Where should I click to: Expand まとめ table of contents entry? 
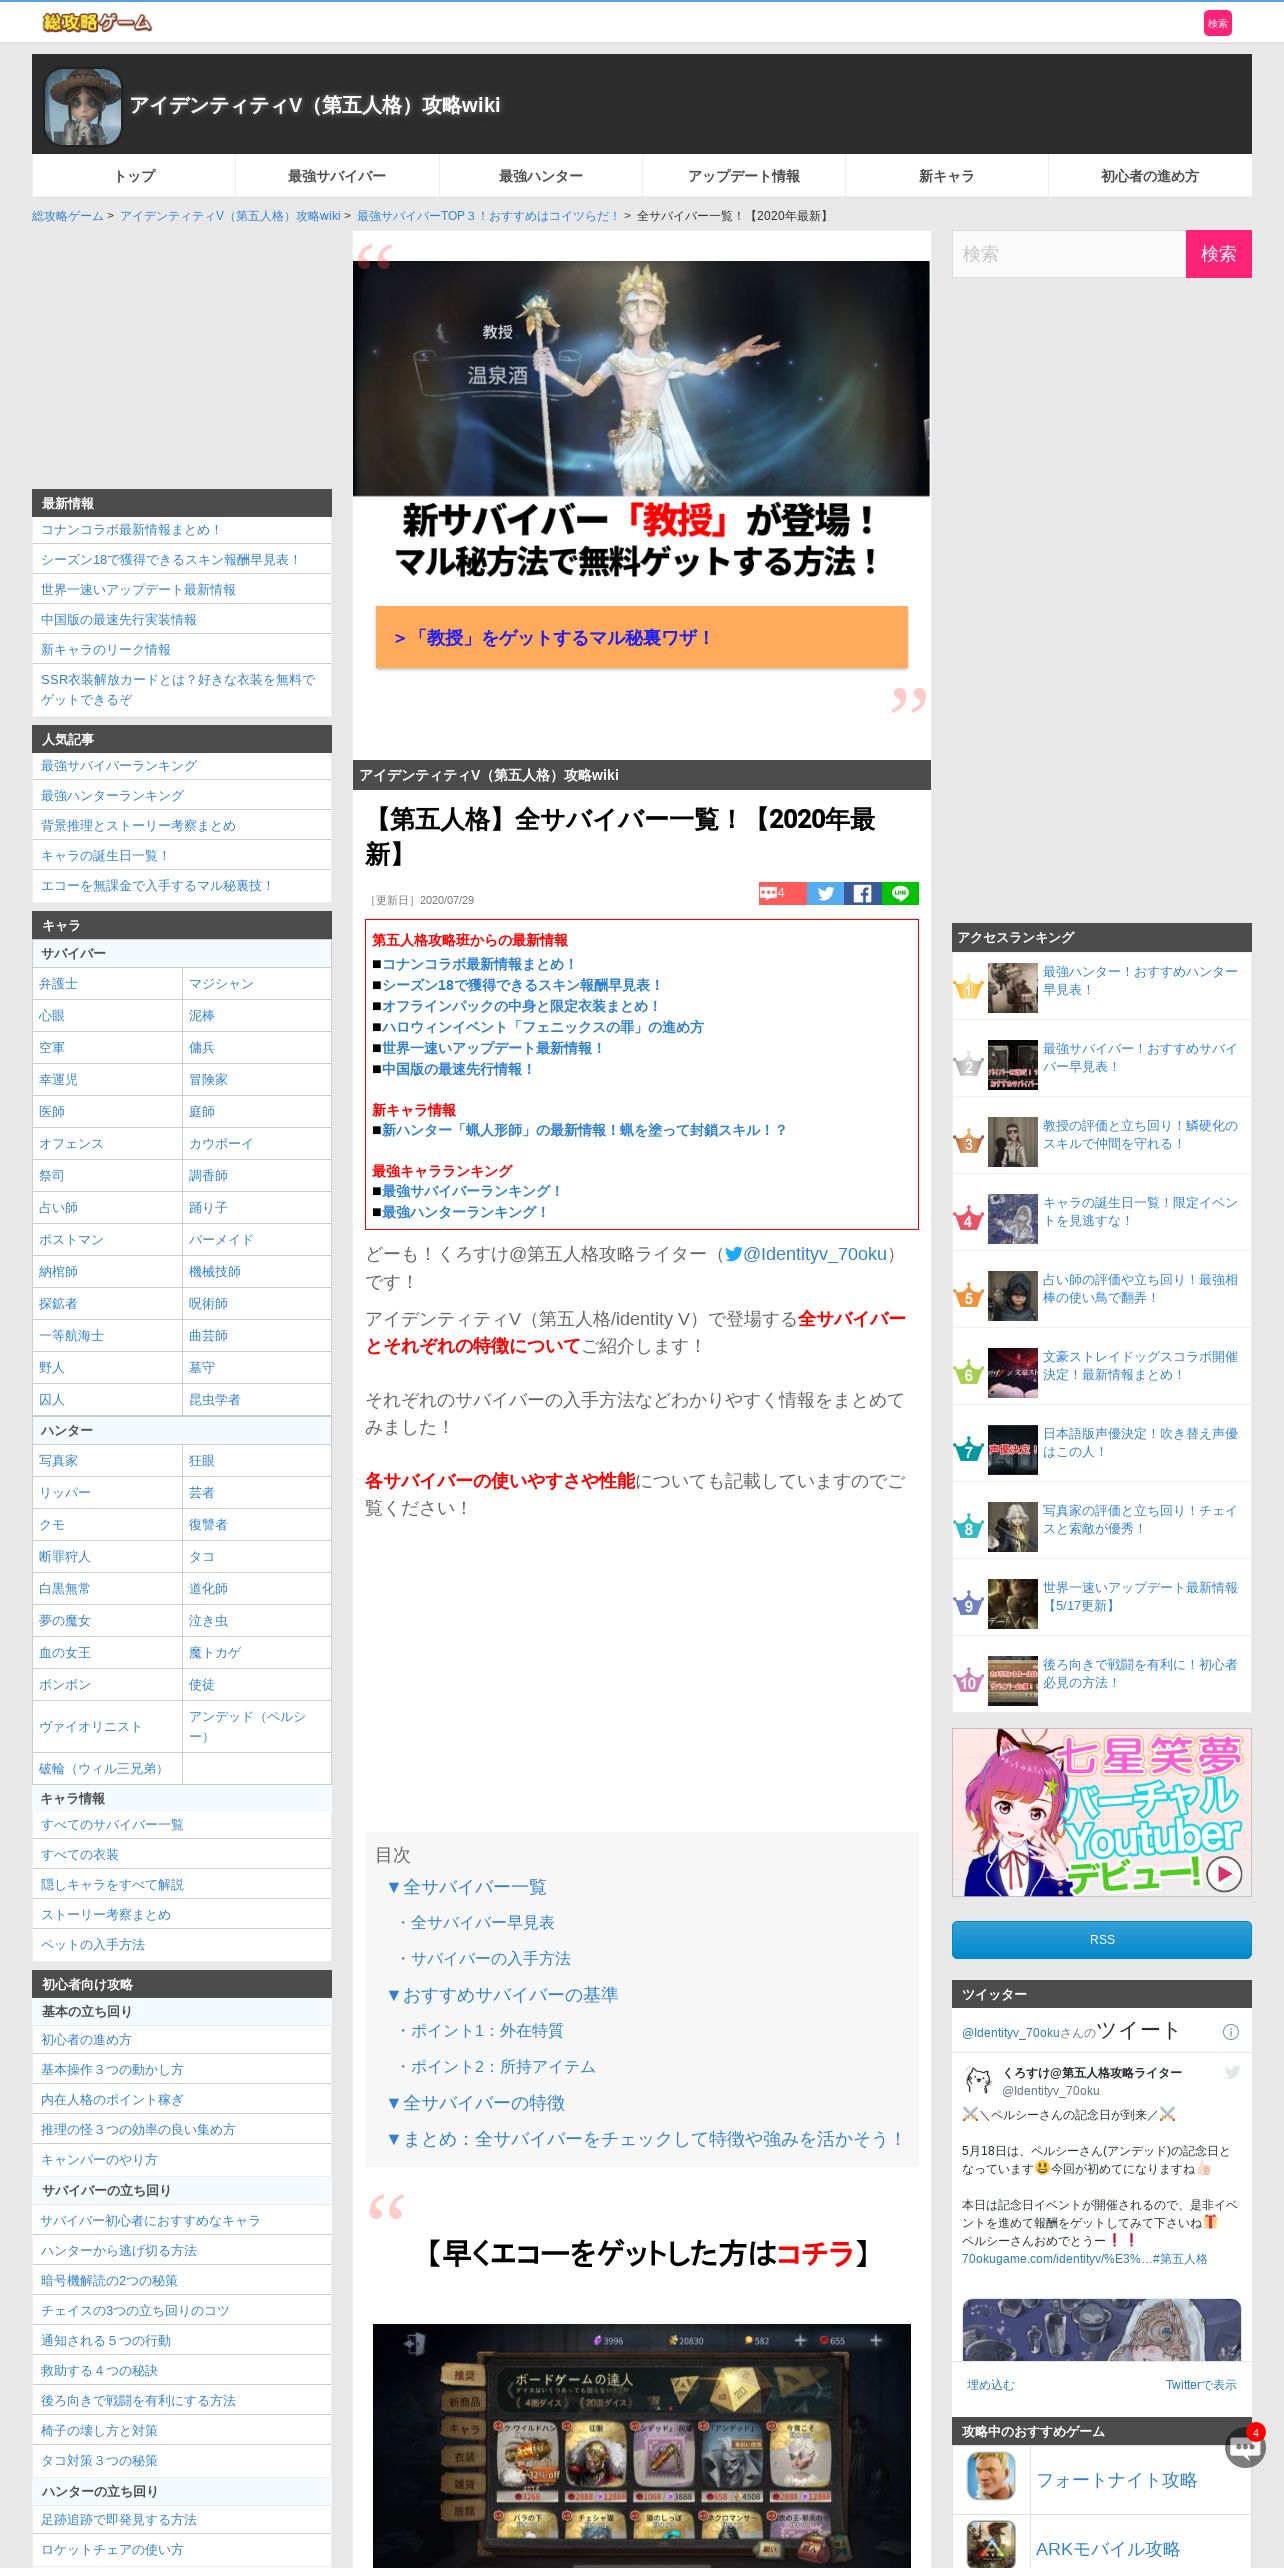click(x=646, y=2139)
